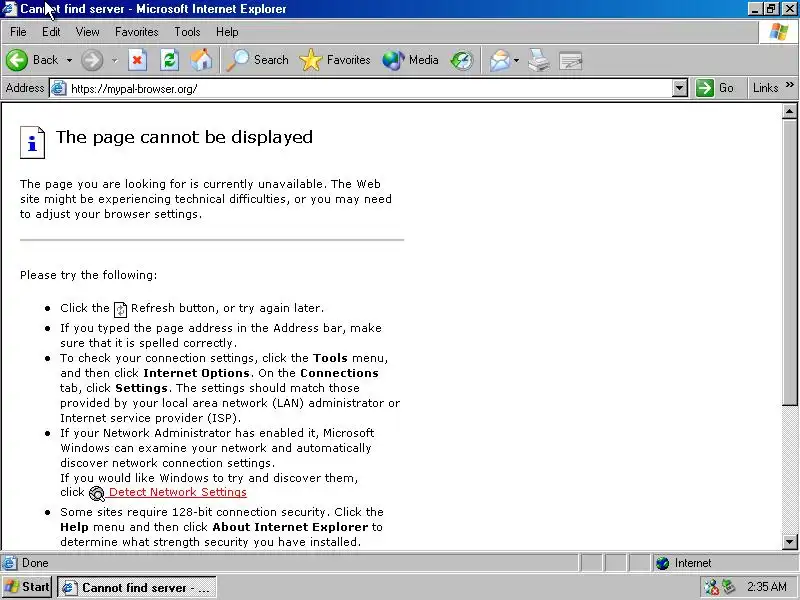This screenshot has width=800, height=600.
Task: Open the File menu
Action: point(18,32)
